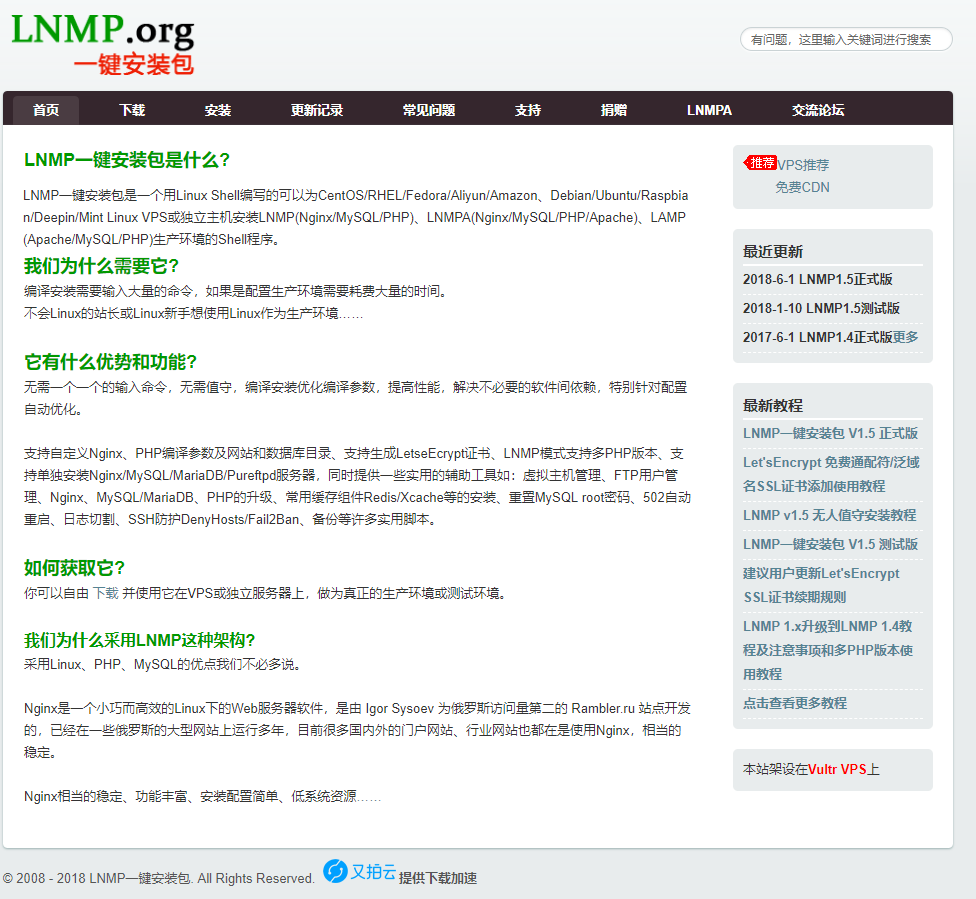Open the 首页 navigation tab
976x899 pixels.
pyautogui.click(x=46, y=110)
